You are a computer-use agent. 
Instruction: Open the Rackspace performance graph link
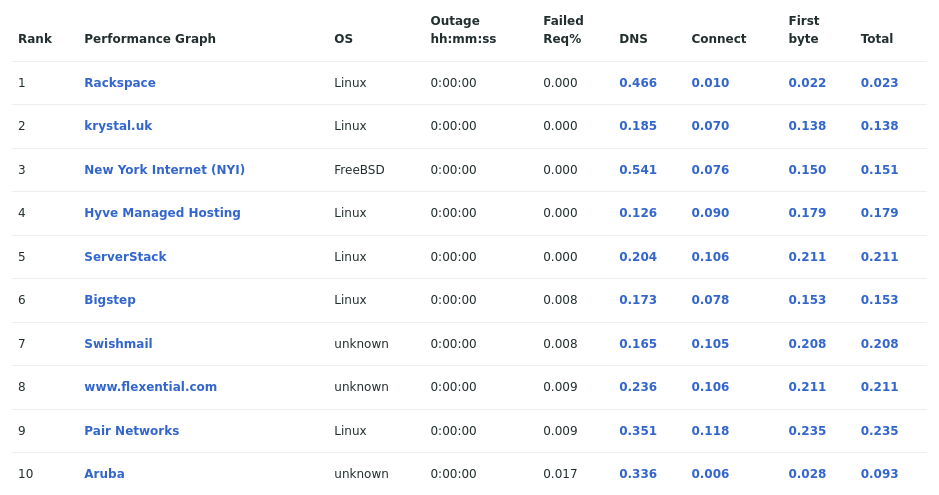[x=120, y=83]
